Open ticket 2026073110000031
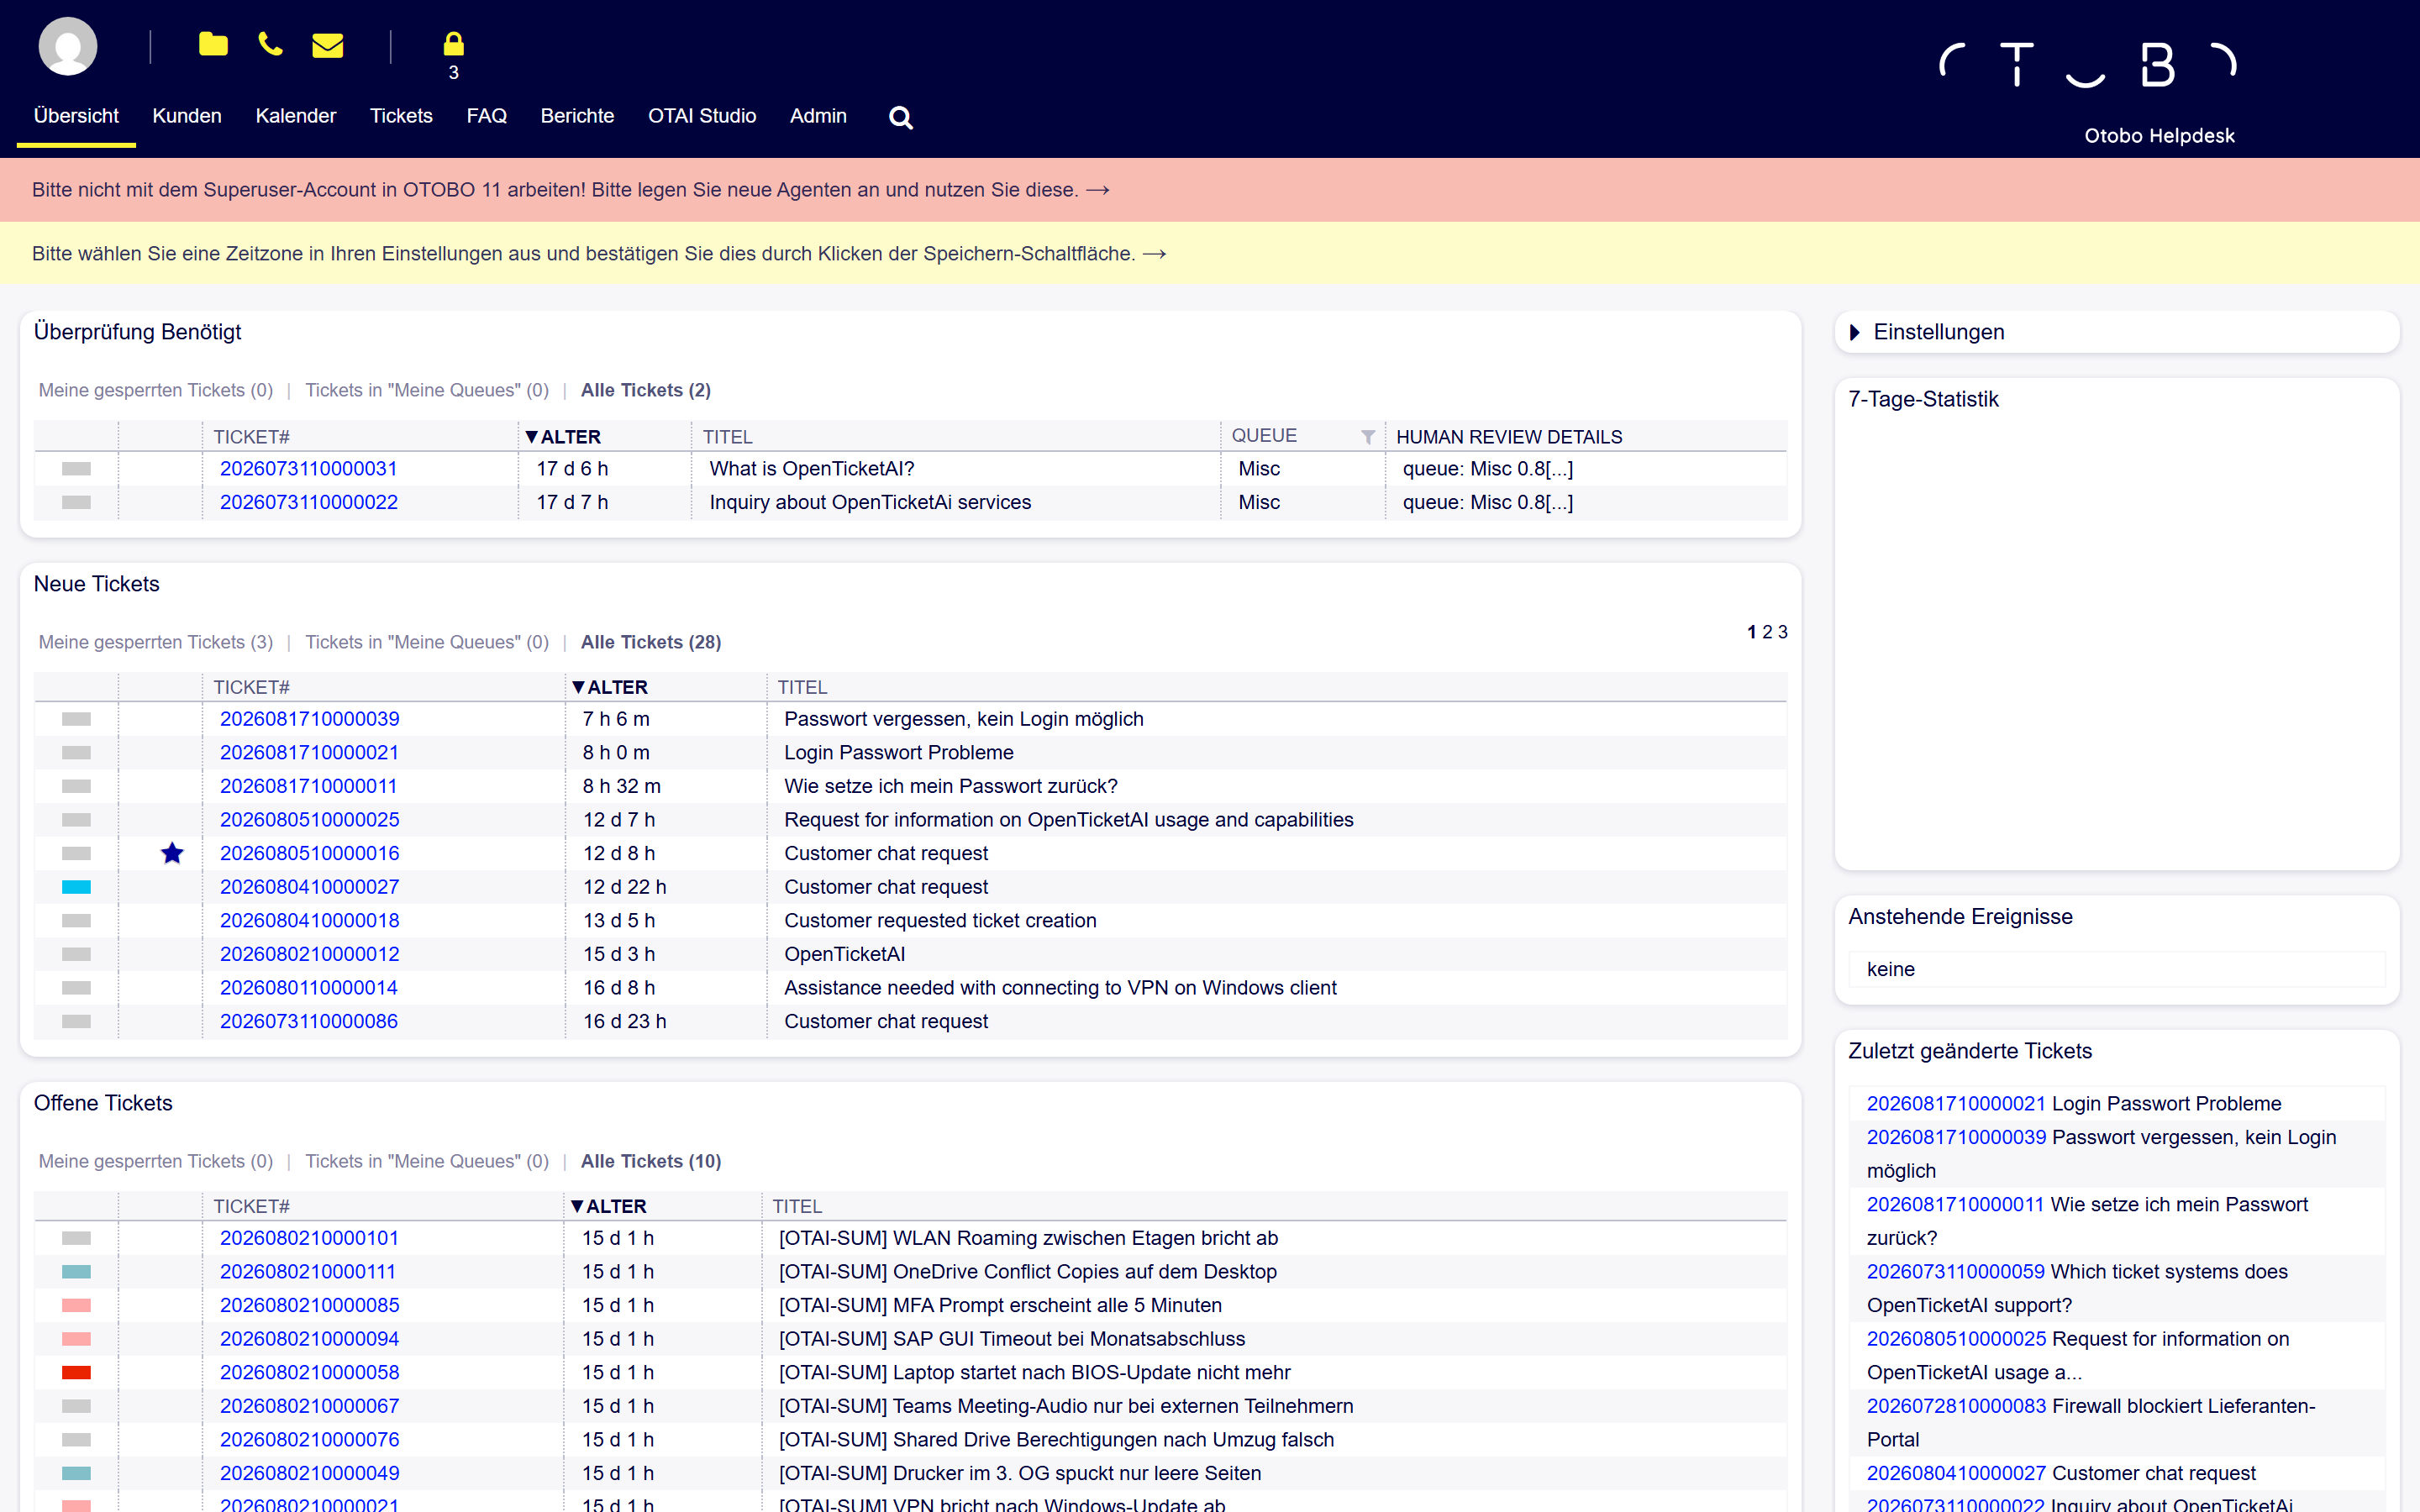This screenshot has height=1512, width=2420. 309,469
